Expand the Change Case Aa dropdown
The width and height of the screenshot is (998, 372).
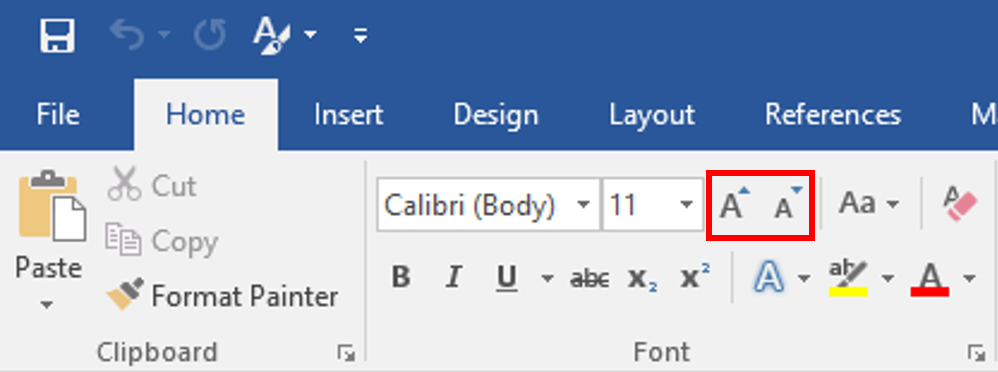coord(869,204)
